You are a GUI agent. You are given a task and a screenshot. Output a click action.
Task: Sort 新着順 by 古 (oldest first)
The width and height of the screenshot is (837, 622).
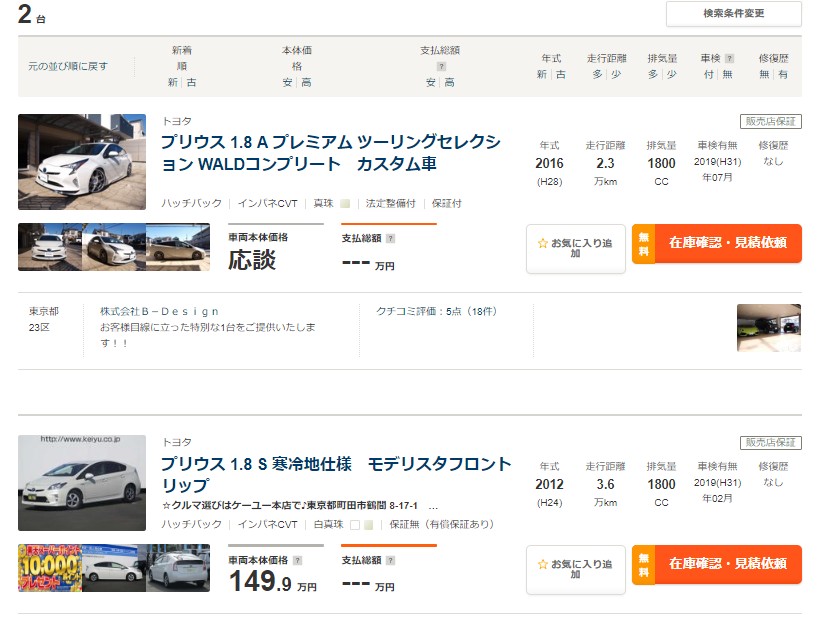[192, 82]
